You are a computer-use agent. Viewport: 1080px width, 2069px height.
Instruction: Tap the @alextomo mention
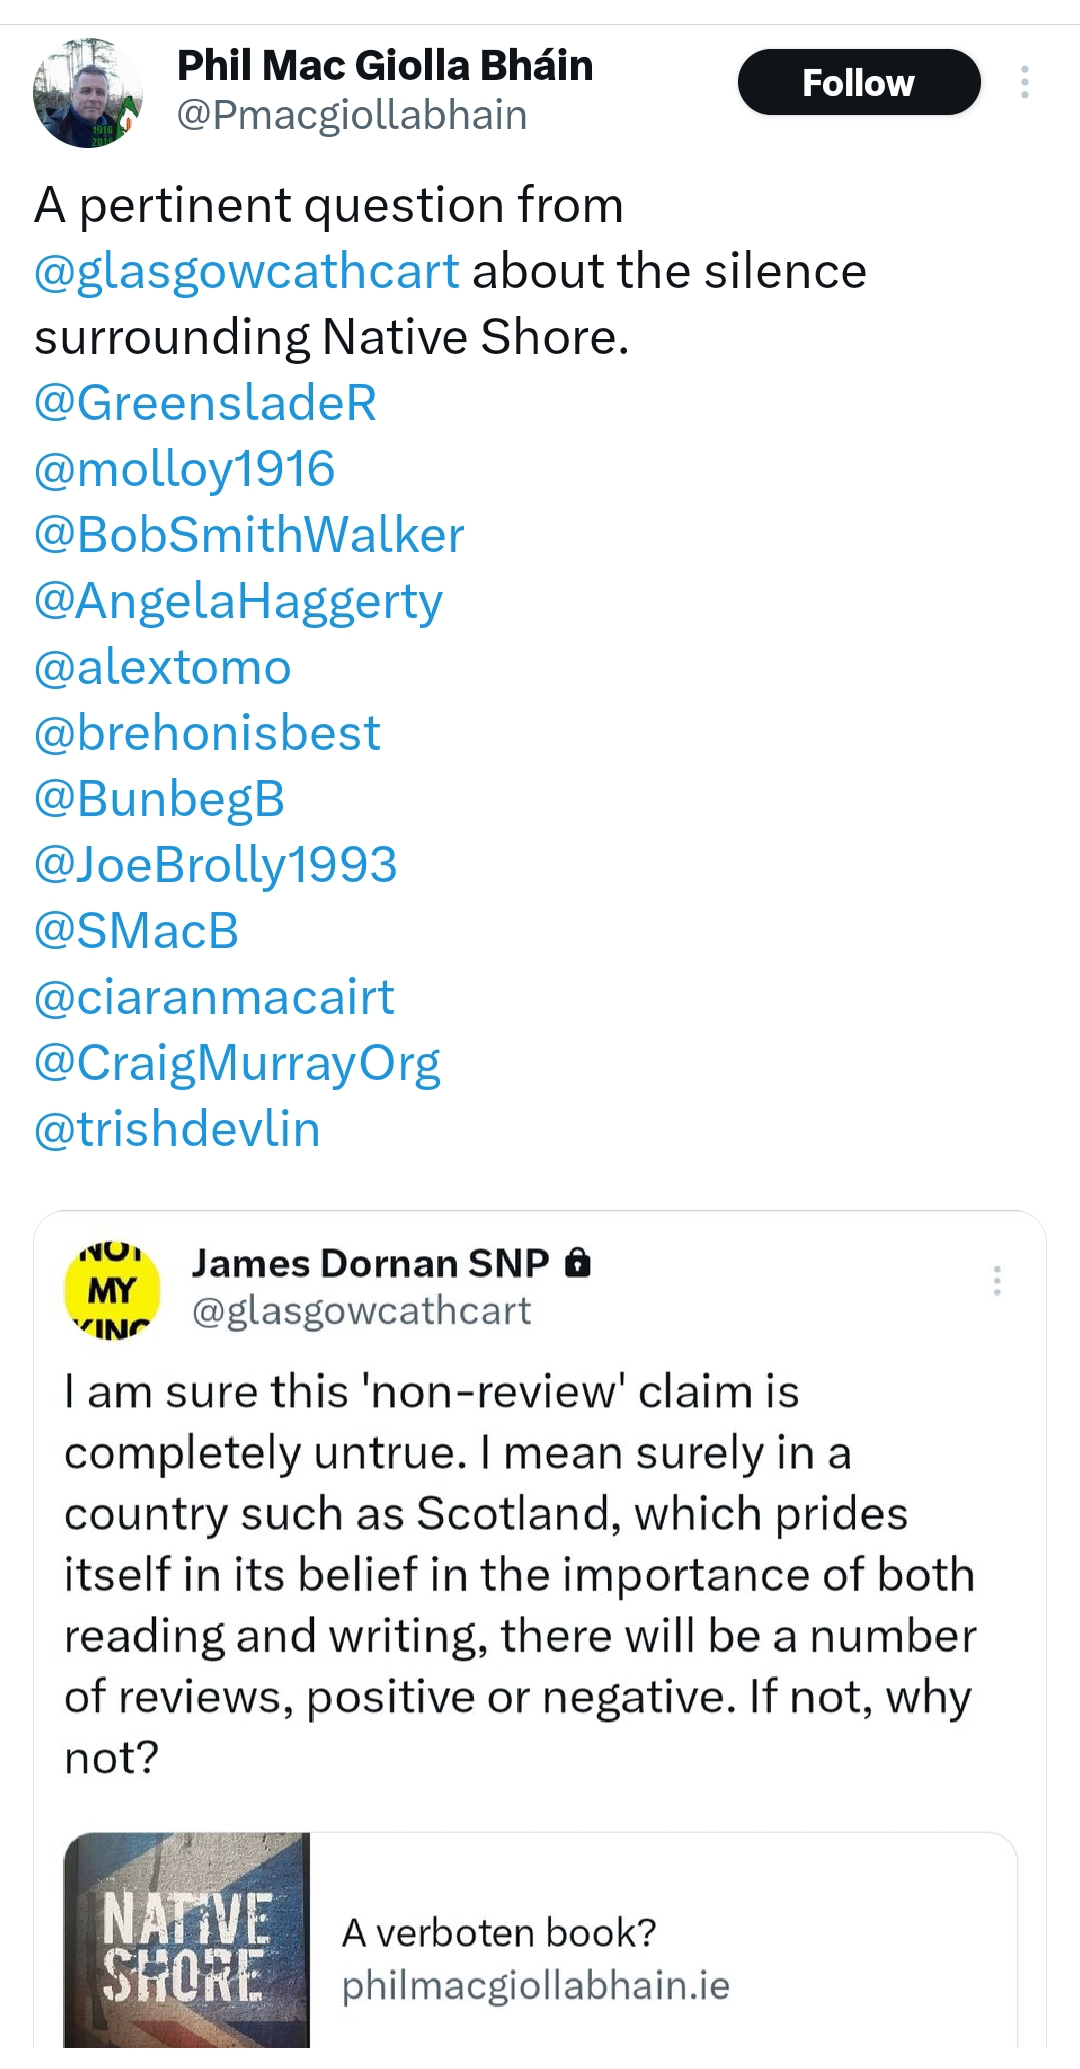coord(163,667)
